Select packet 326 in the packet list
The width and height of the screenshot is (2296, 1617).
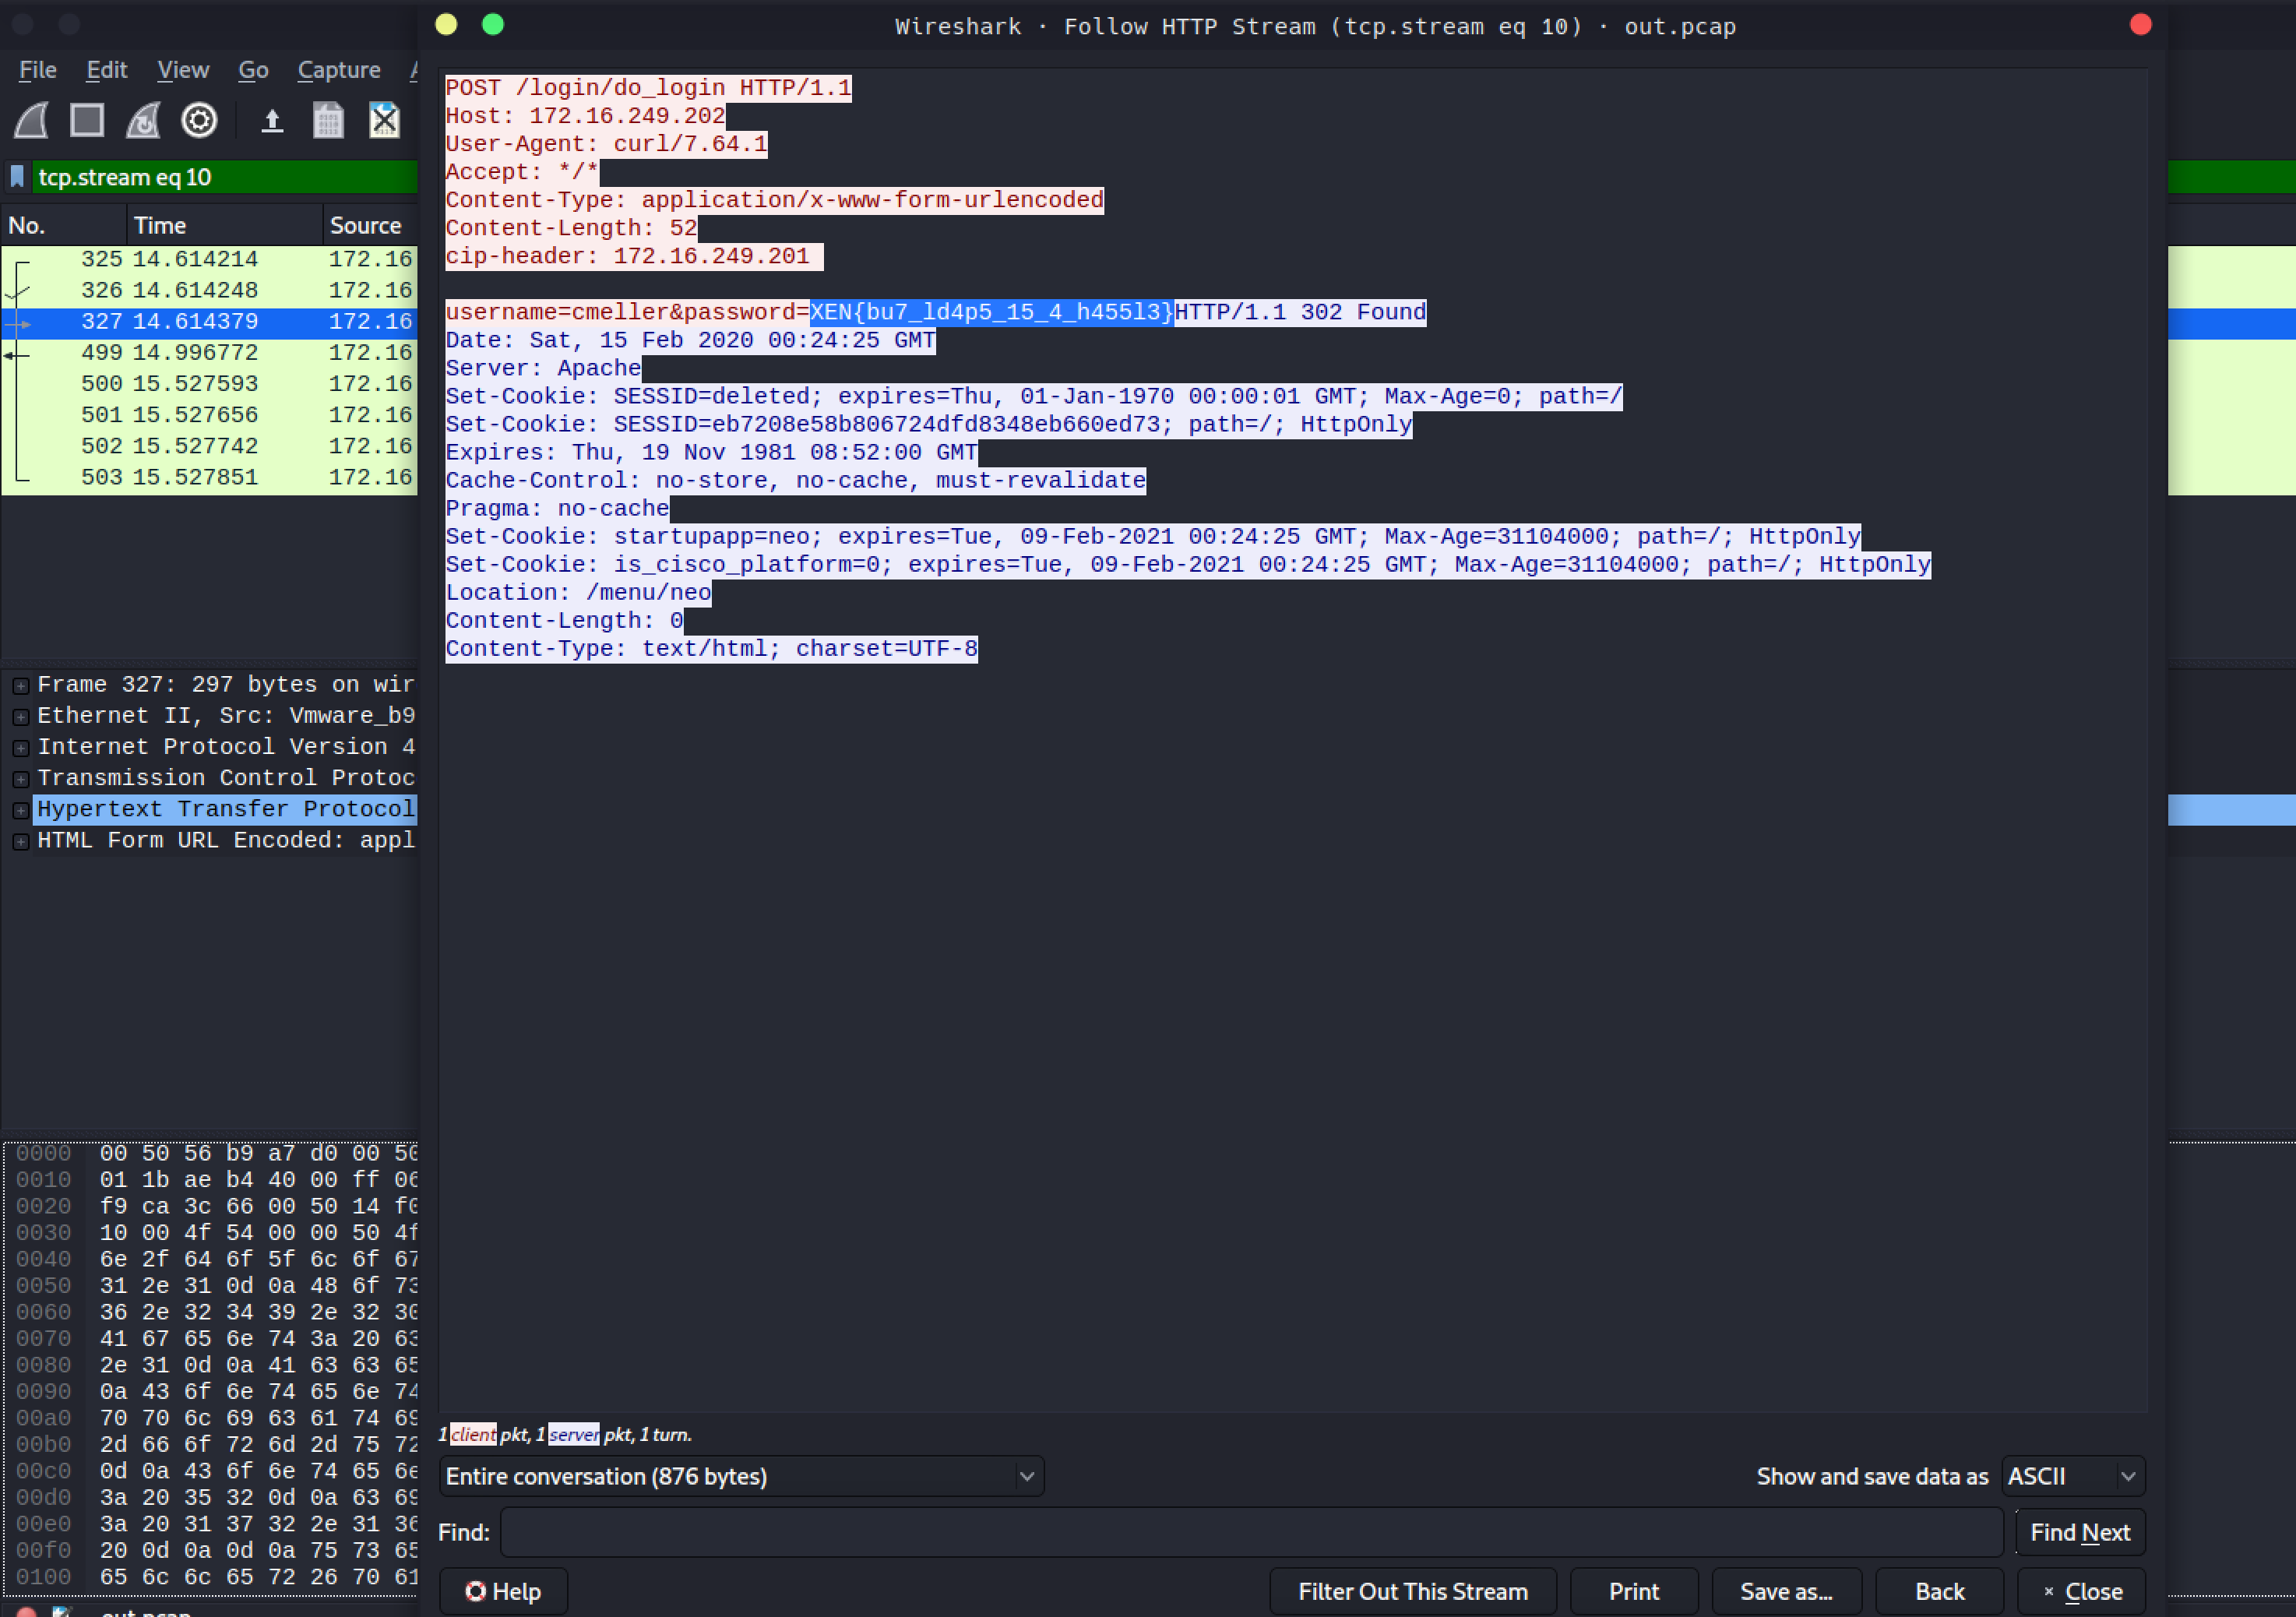[x=209, y=290]
